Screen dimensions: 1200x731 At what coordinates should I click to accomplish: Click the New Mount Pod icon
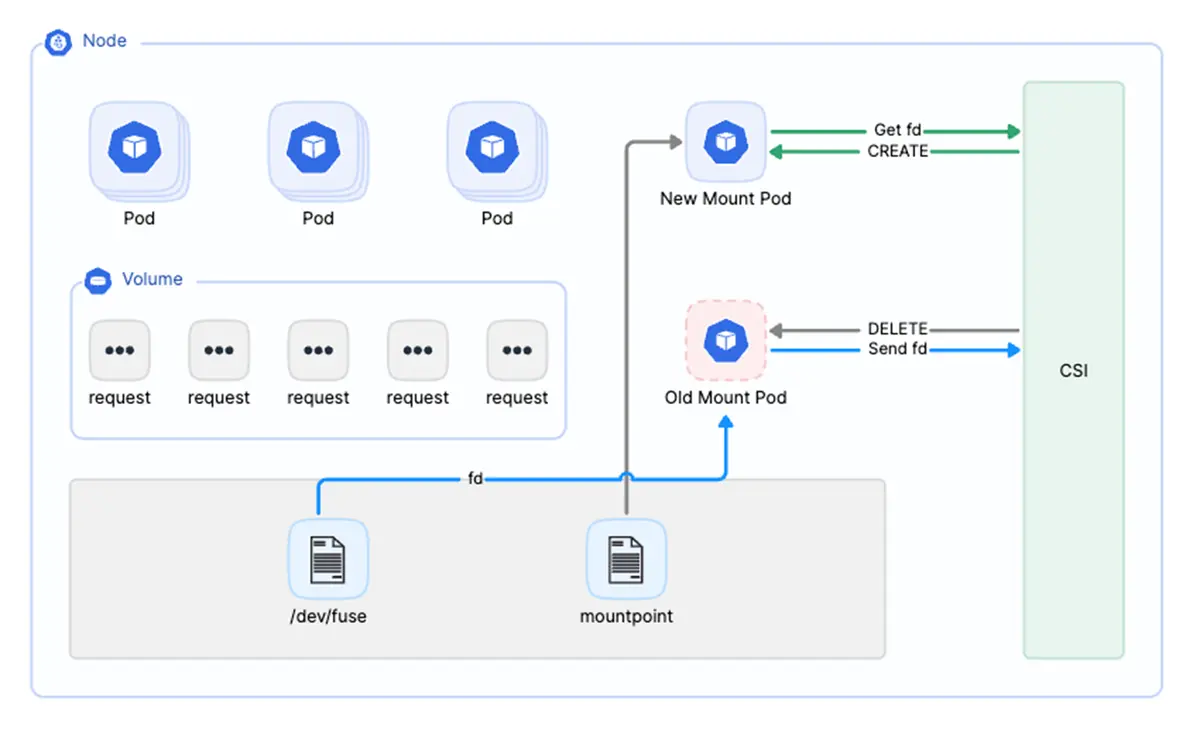coord(725,142)
